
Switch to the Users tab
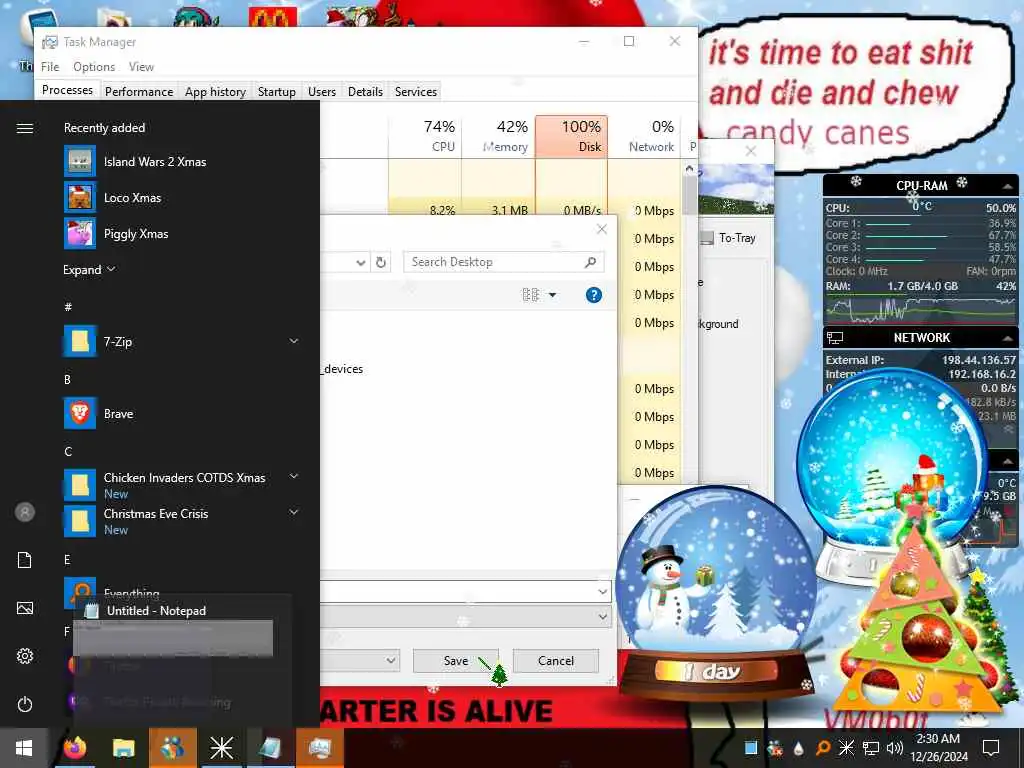point(322,91)
